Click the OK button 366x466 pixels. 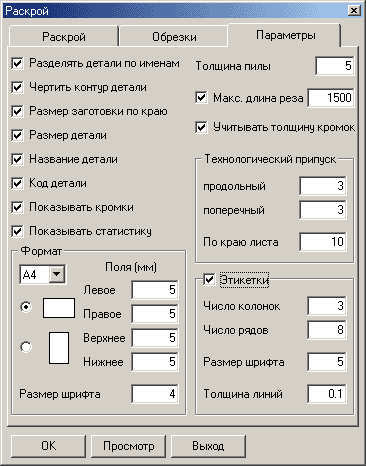[x=48, y=446]
